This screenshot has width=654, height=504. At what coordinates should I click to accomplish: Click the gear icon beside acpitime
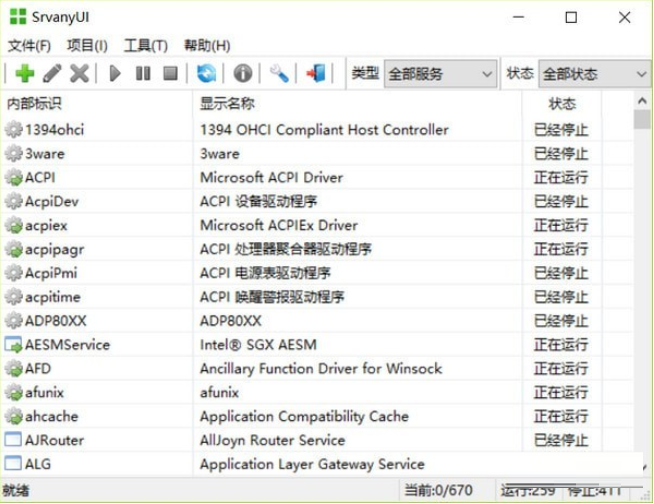(14, 297)
